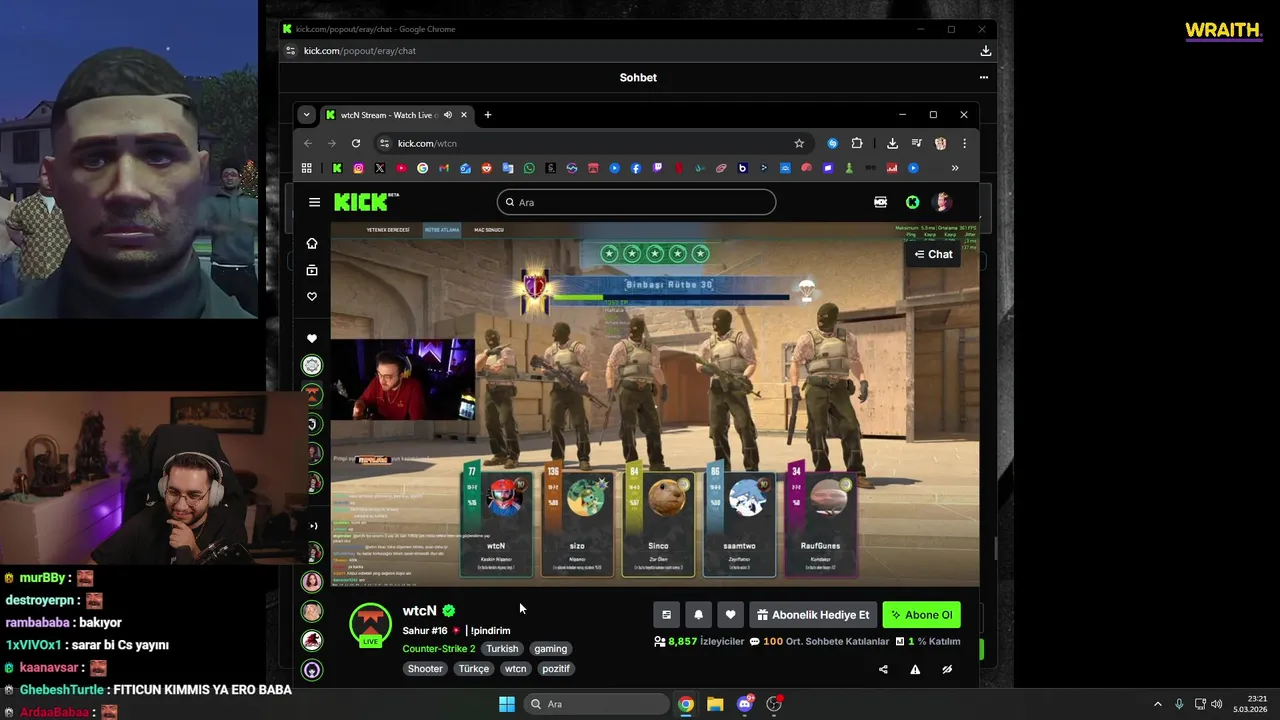Screen dimensions: 1280x720
Task: Toggle notifications with the bell button
Action: click(698, 615)
